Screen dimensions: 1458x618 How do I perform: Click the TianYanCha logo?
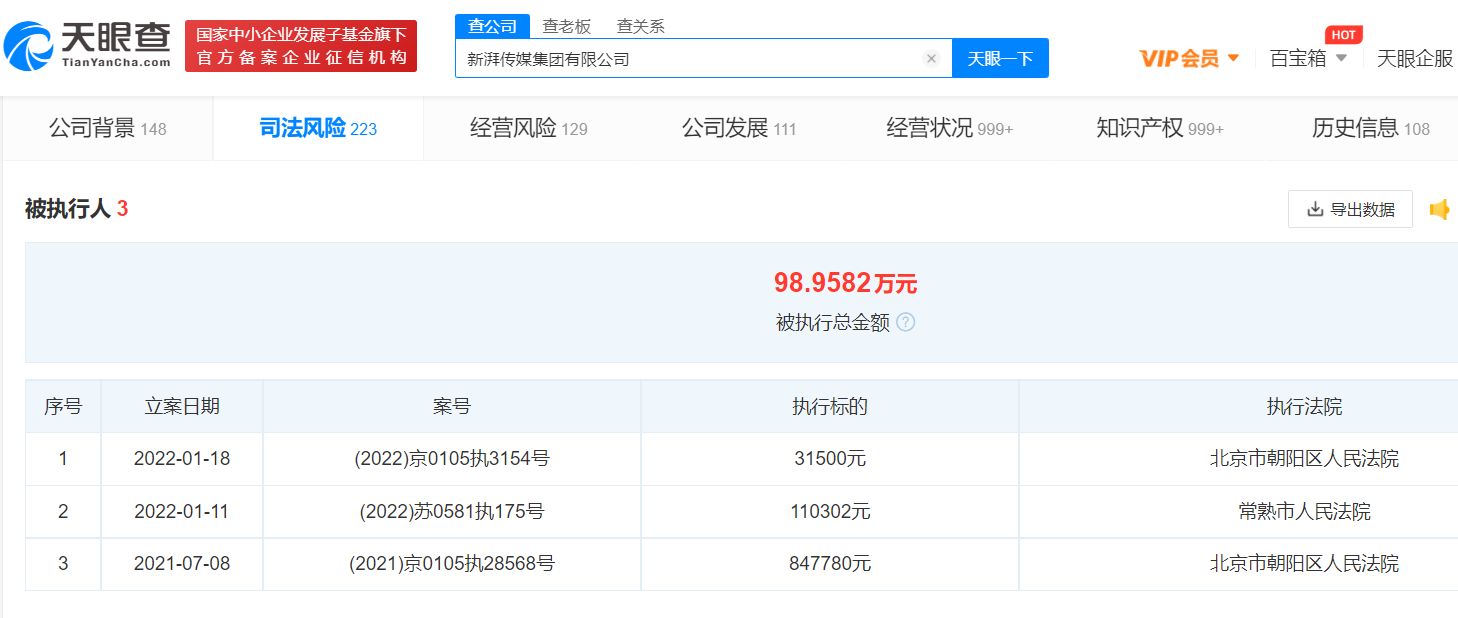point(87,46)
